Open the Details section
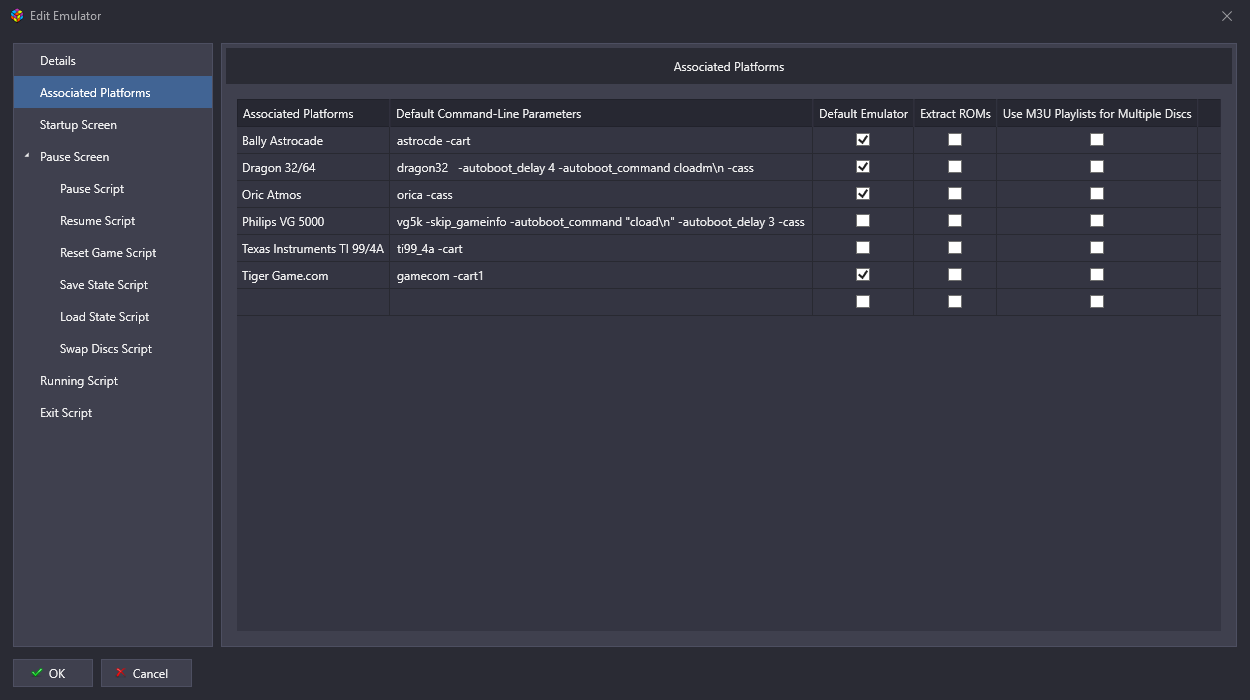The image size is (1250, 700). 113,61
